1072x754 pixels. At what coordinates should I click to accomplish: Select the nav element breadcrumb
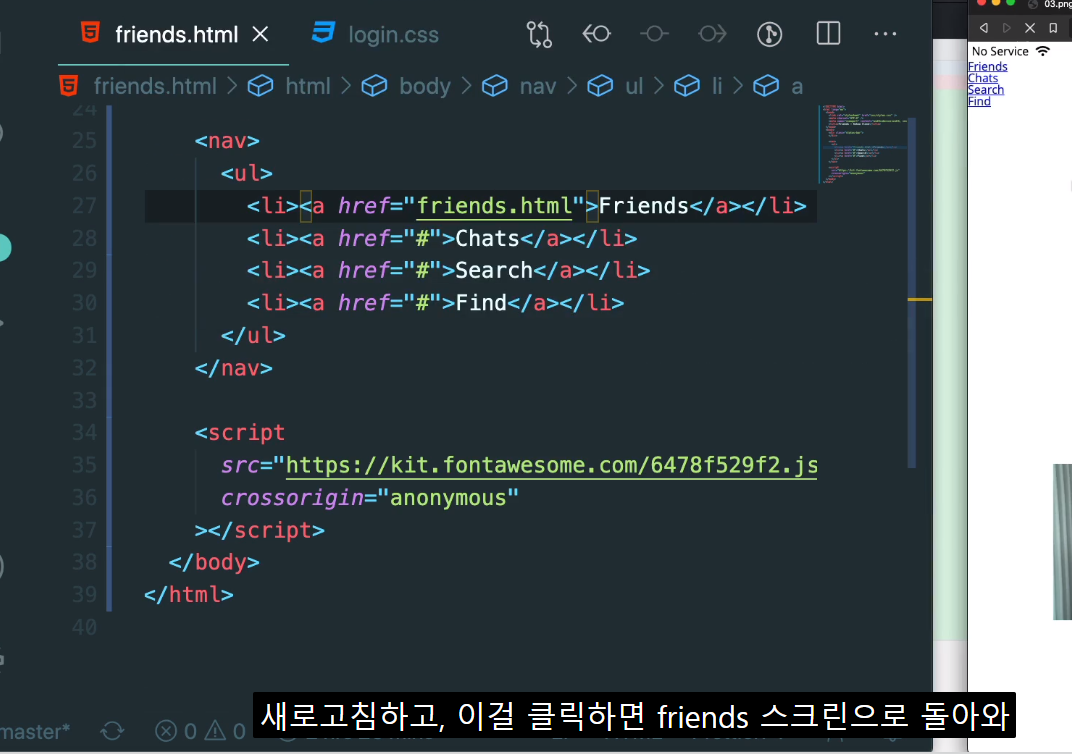537,86
